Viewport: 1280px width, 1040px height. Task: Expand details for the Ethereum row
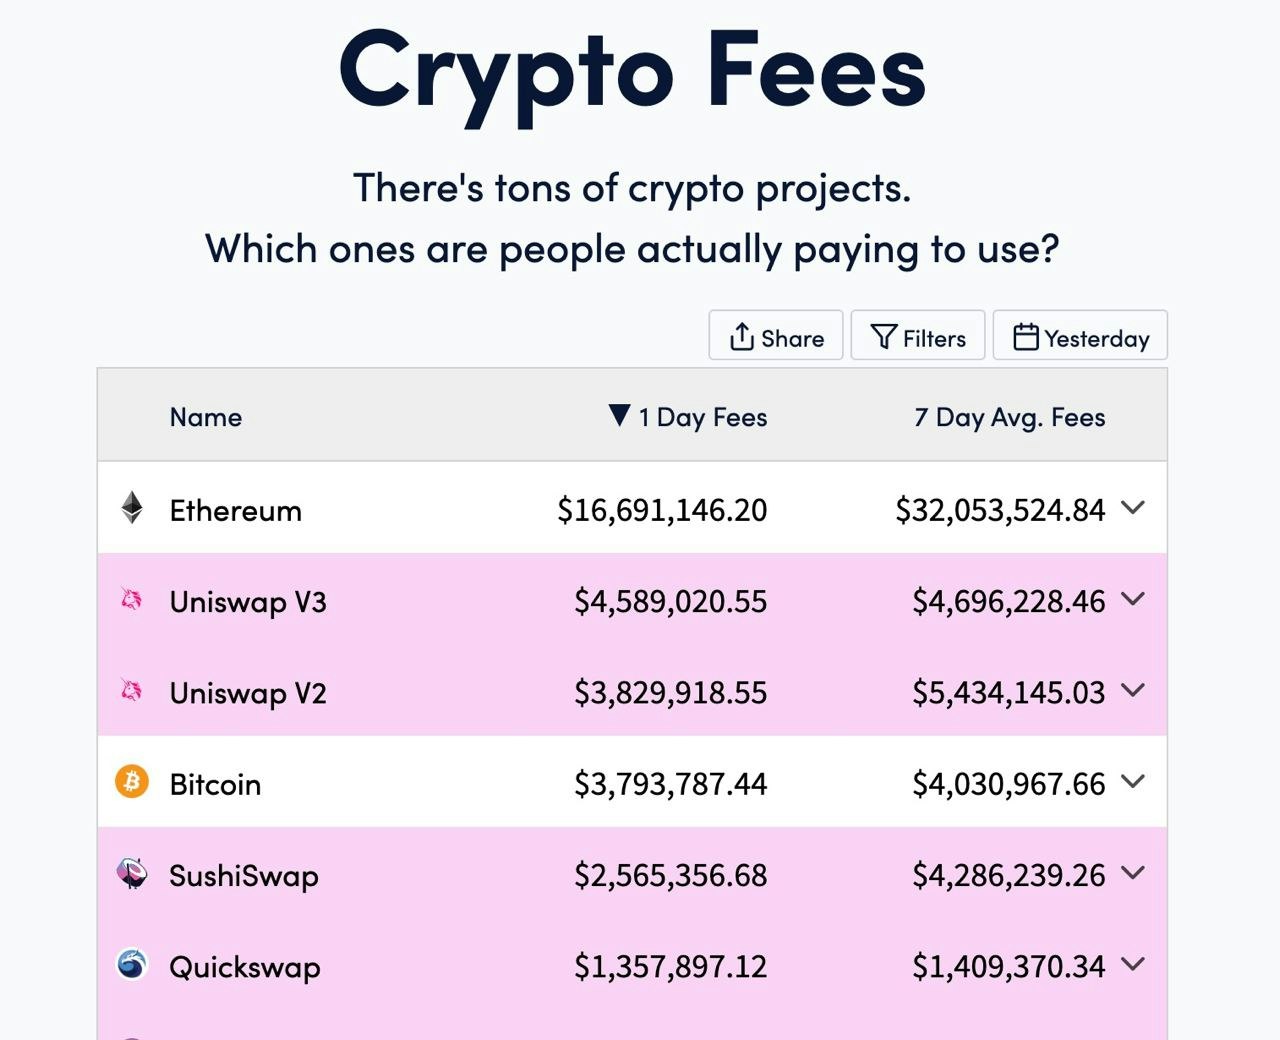click(x=1134, y=509)
